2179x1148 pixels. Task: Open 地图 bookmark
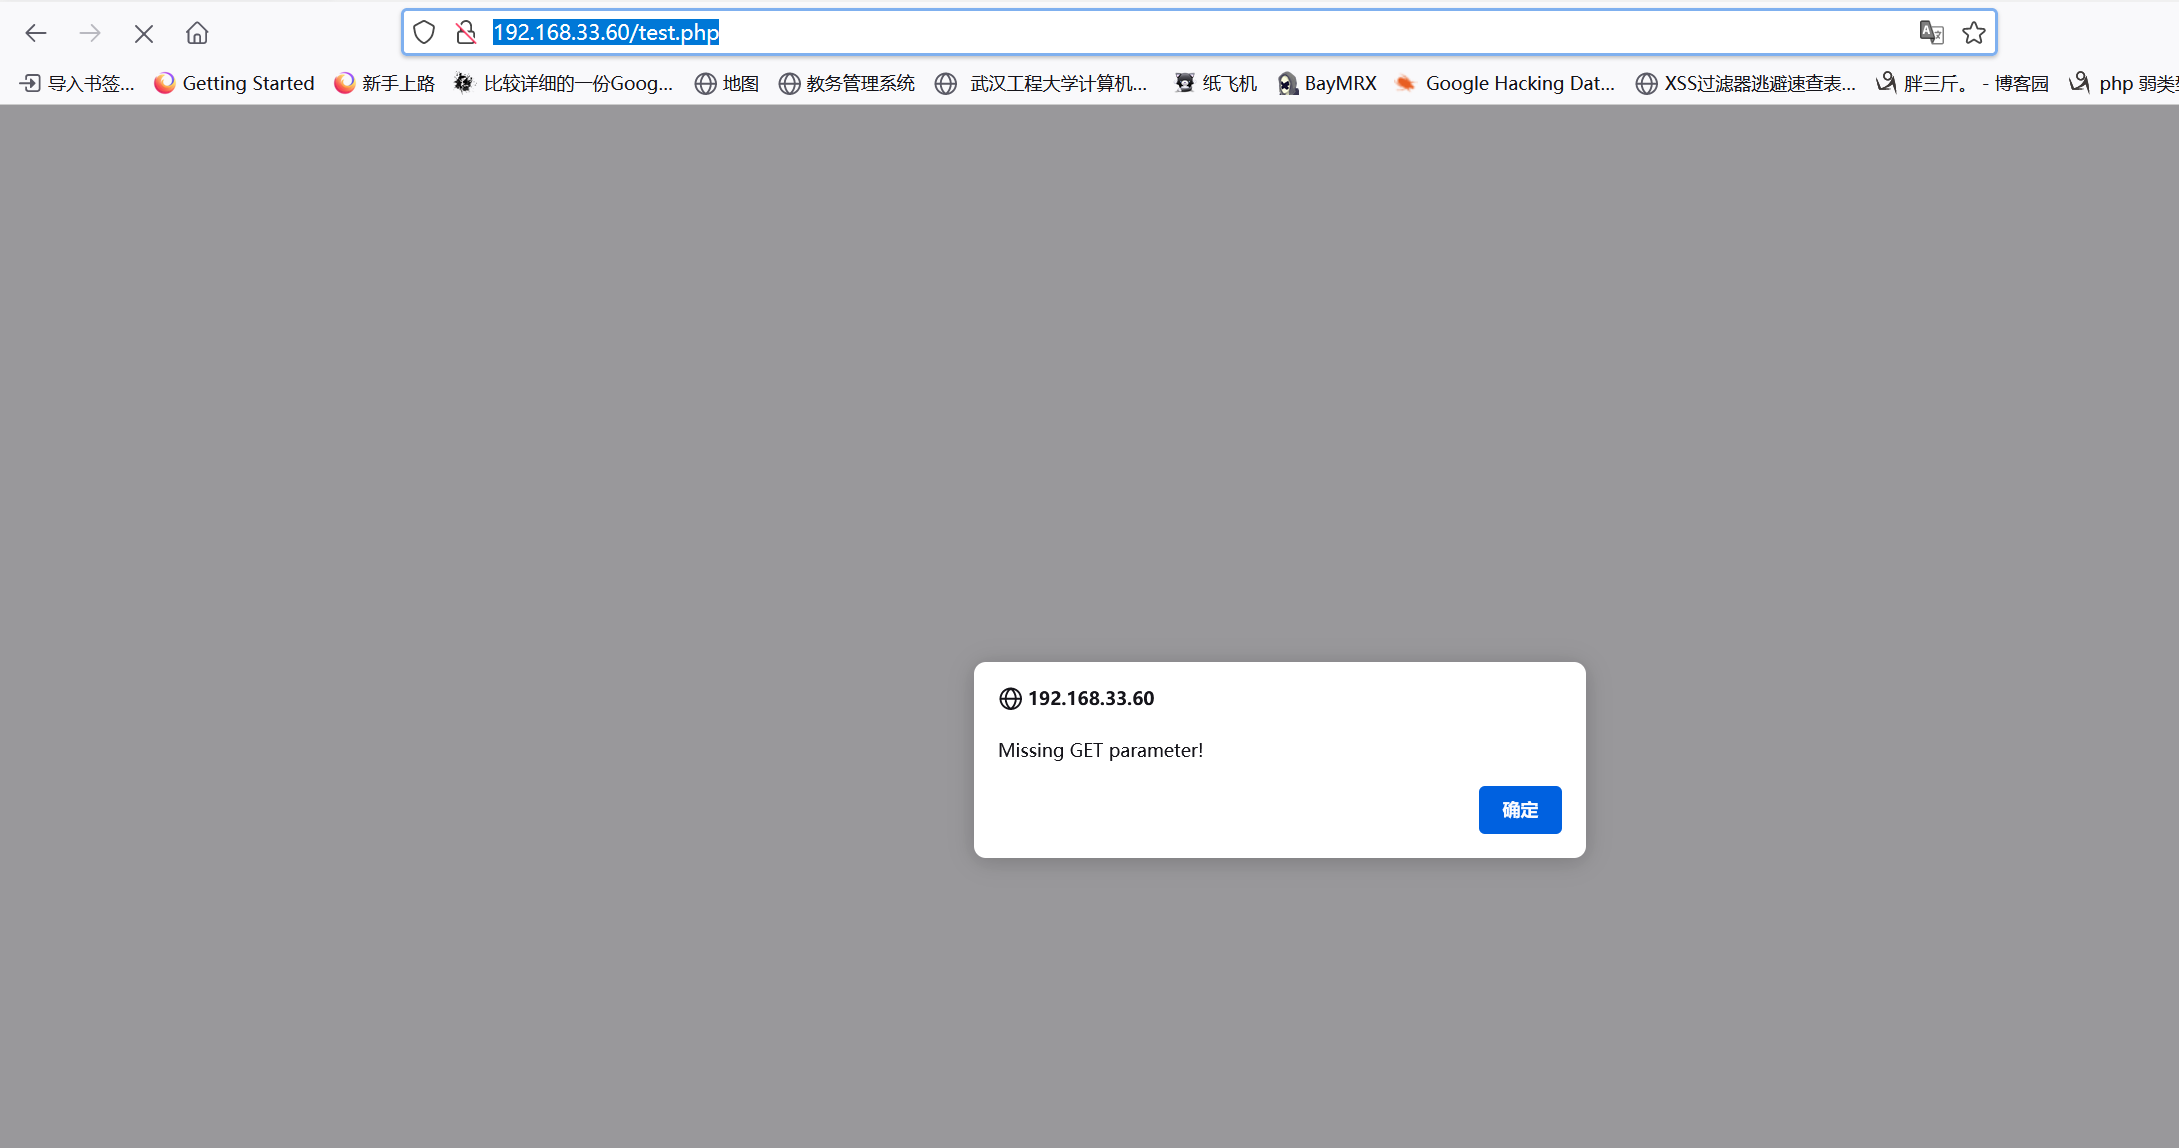point(727,83)
